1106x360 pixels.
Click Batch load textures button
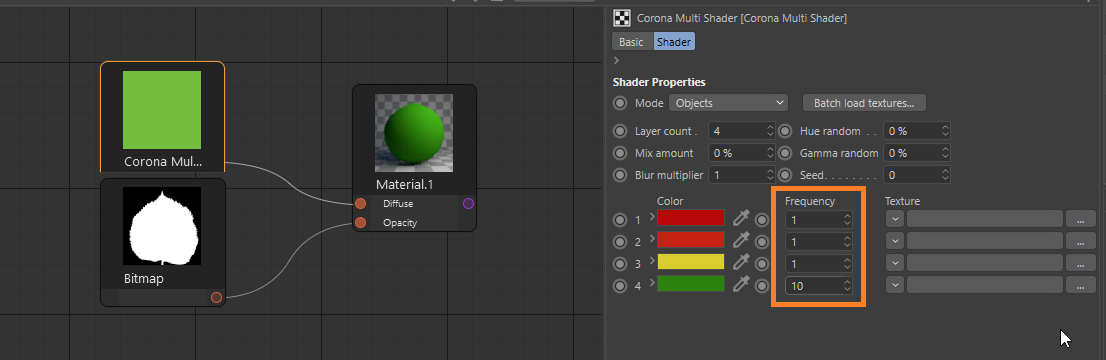(x=864, y=103)
